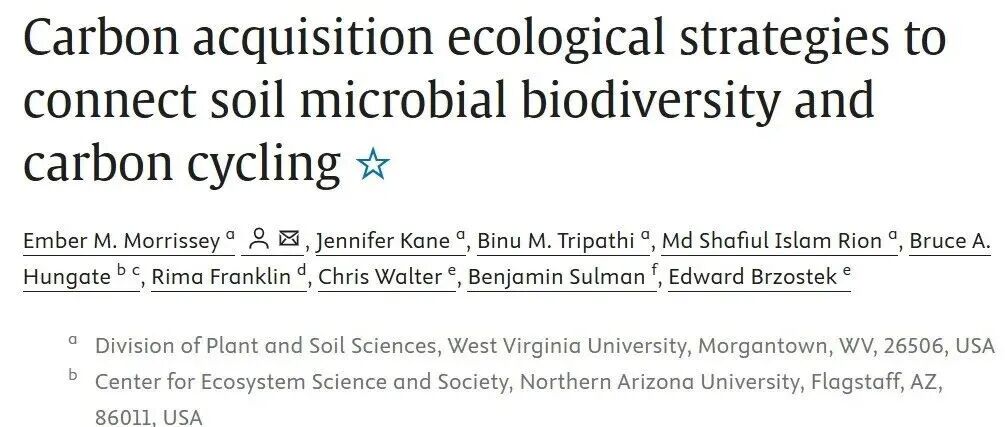The height and width of the screenshot is (427, 1005).
Task: Click the envelope email icon for Morrissey
Action: click(289, 239)
